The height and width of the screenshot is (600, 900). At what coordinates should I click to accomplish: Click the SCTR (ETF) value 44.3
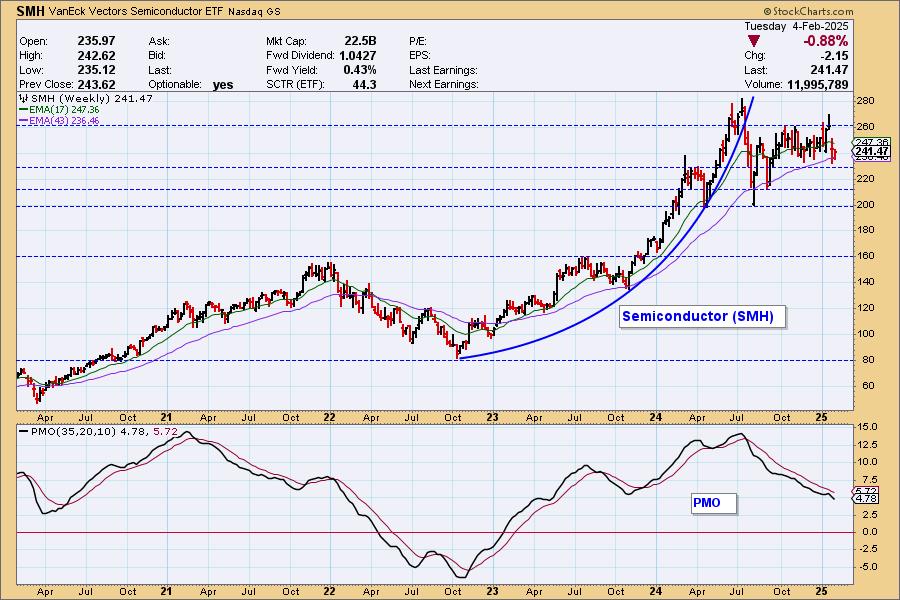click(364, 84)
